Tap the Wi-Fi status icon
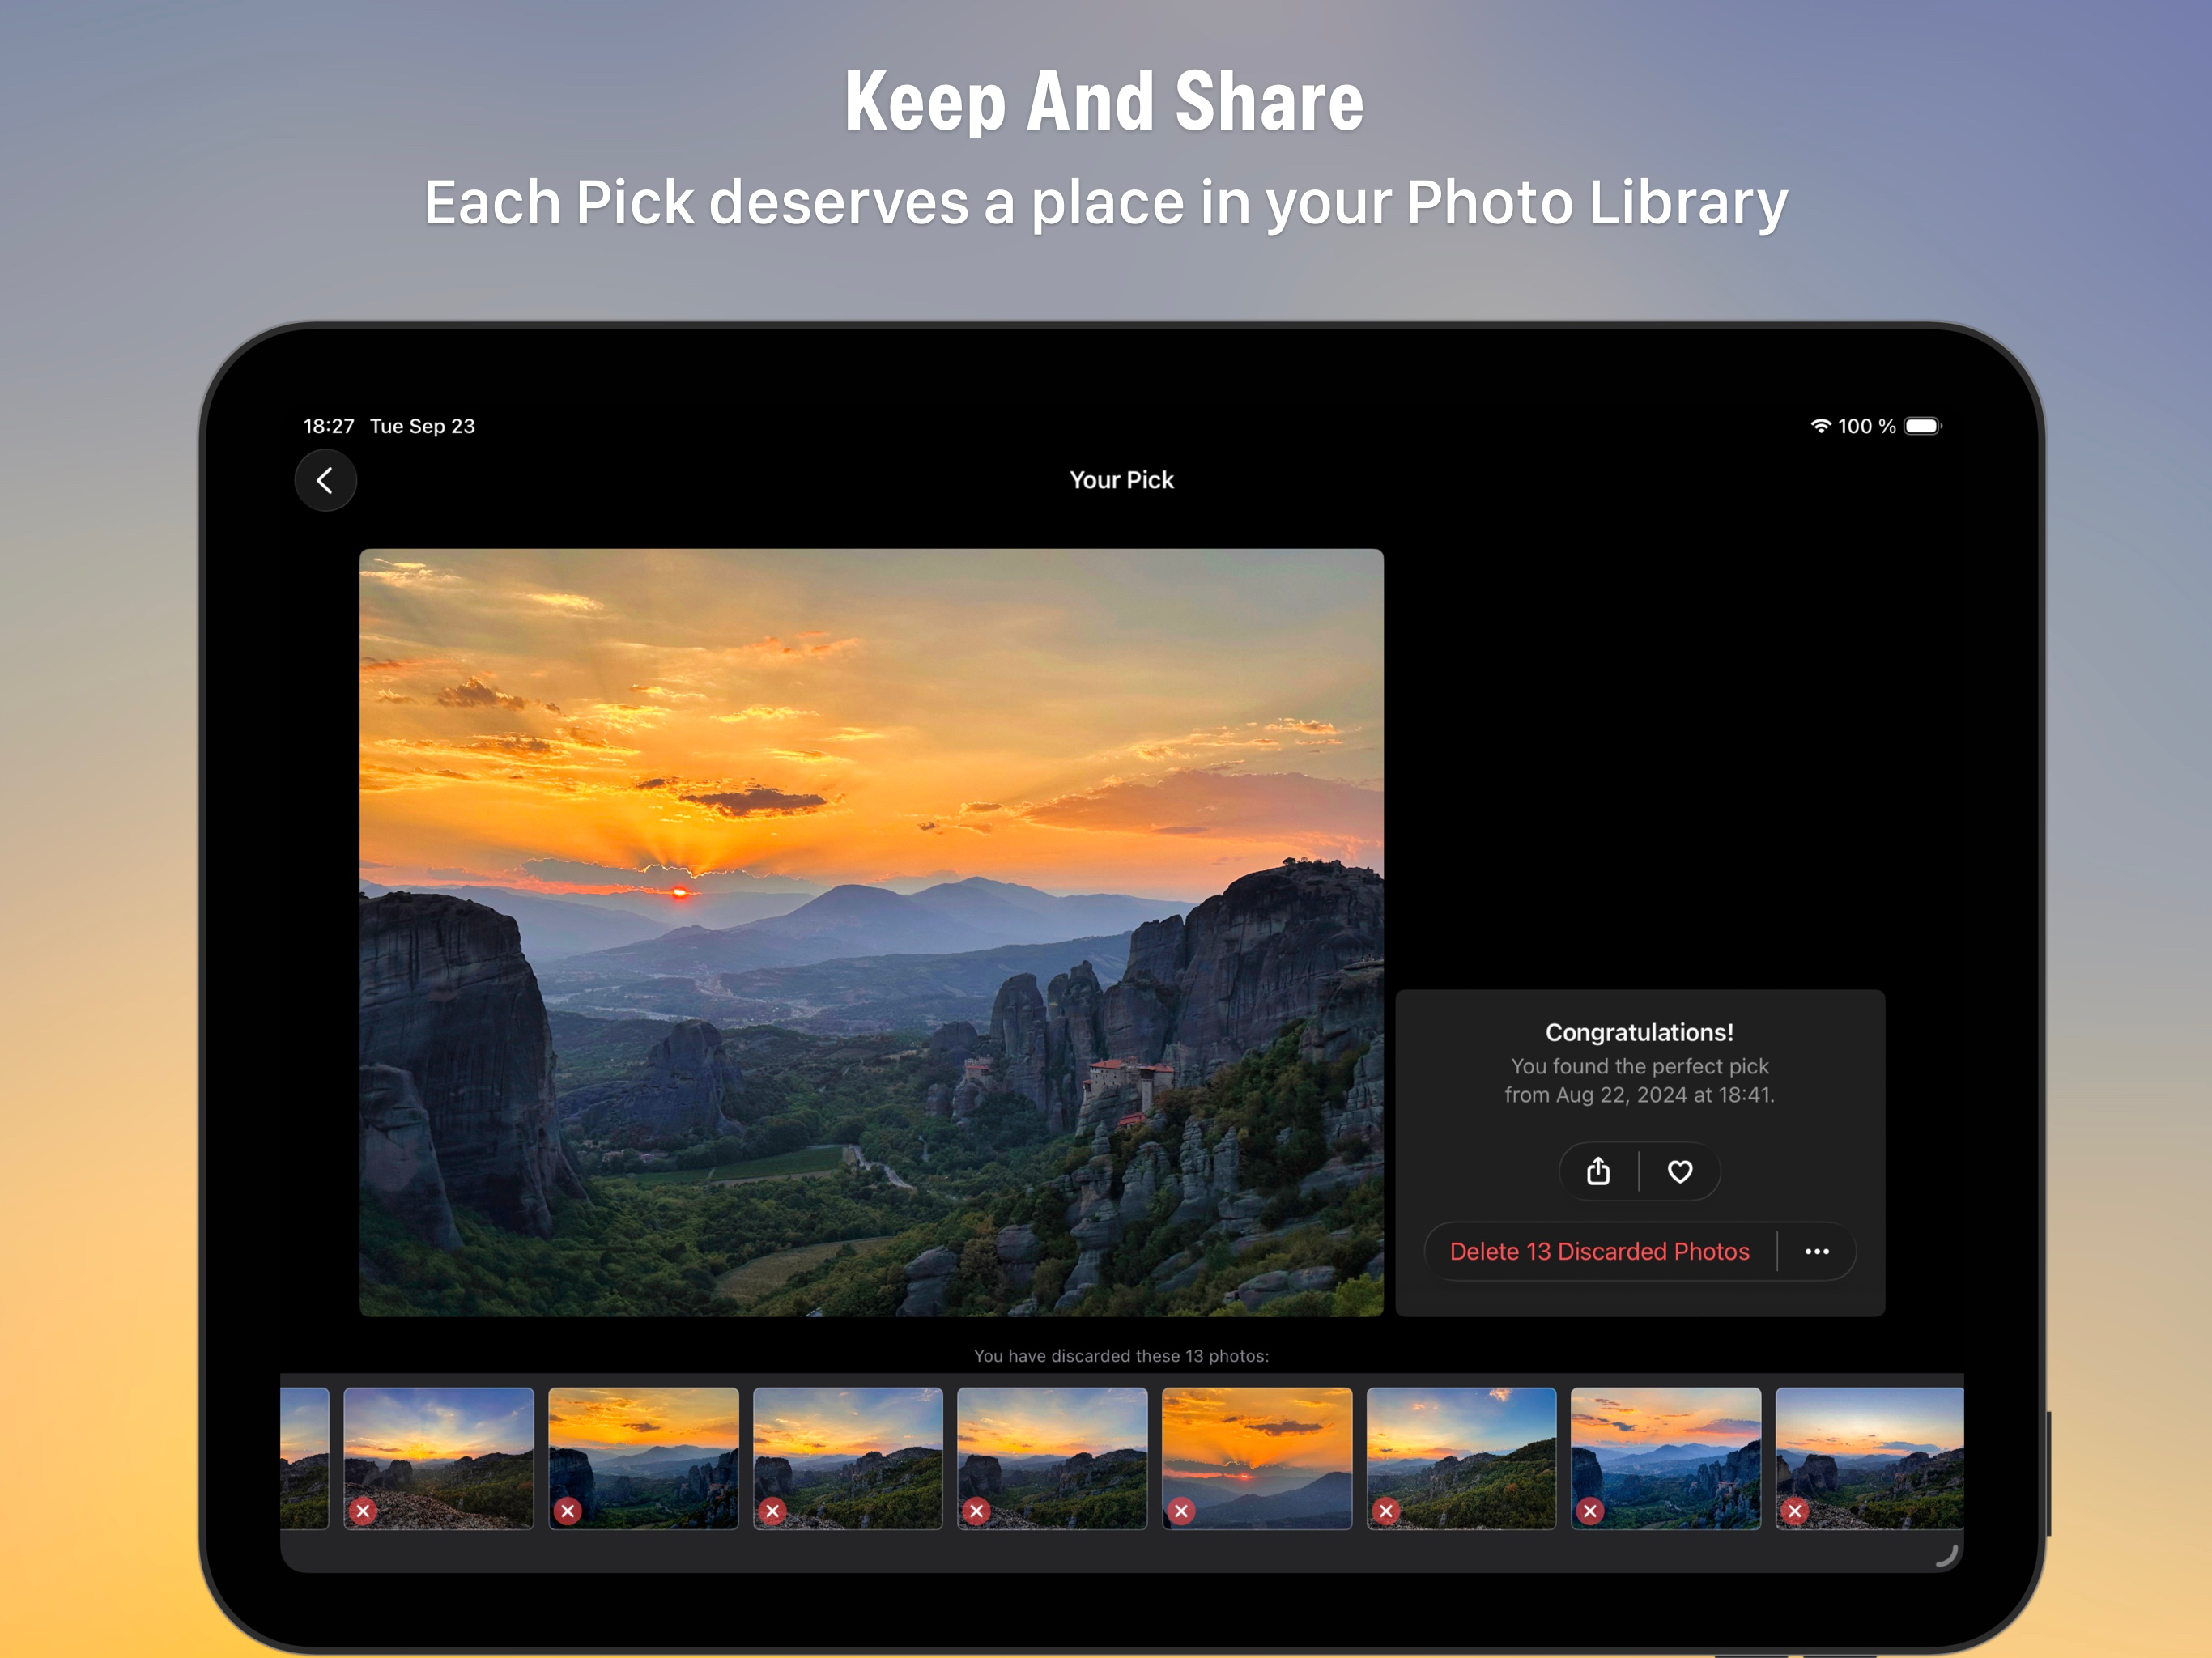 coord(1820,426)
